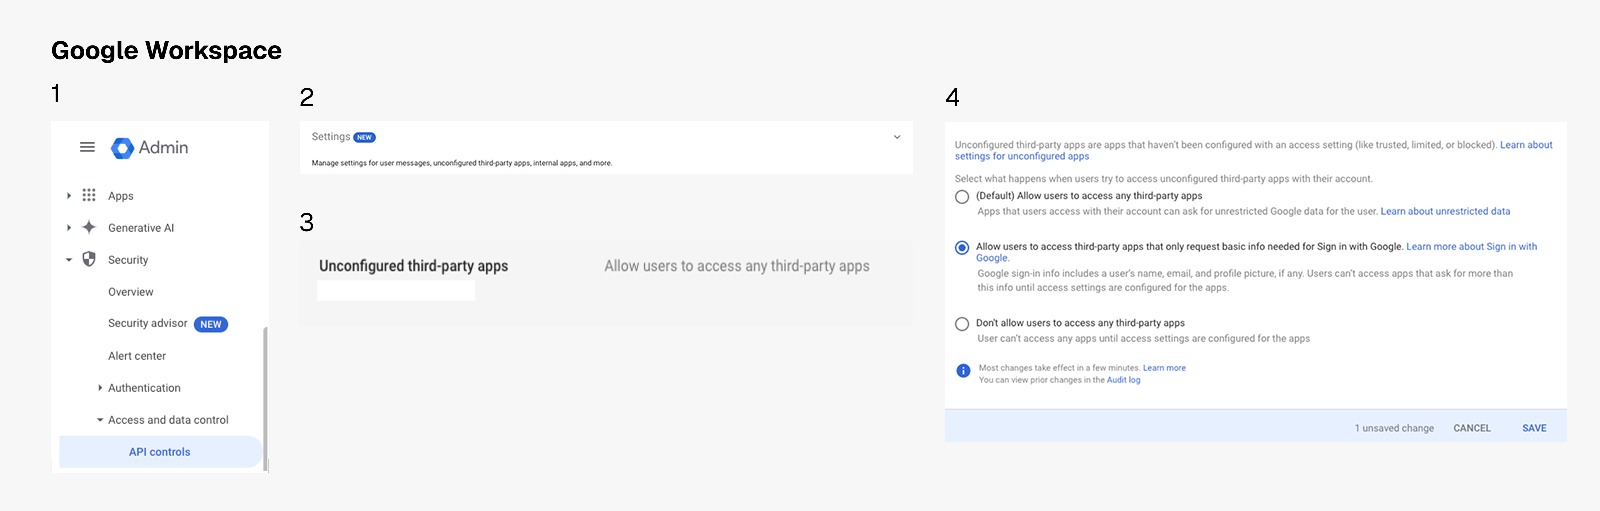
Task: Expand the Settings panel chevron
Action: pos(897,137)
